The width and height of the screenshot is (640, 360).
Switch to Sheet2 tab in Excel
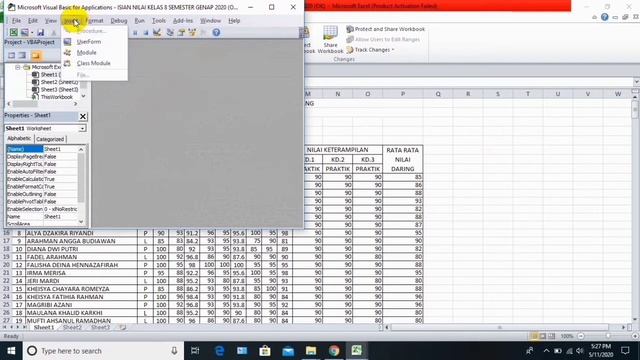[x=72, y=327]
